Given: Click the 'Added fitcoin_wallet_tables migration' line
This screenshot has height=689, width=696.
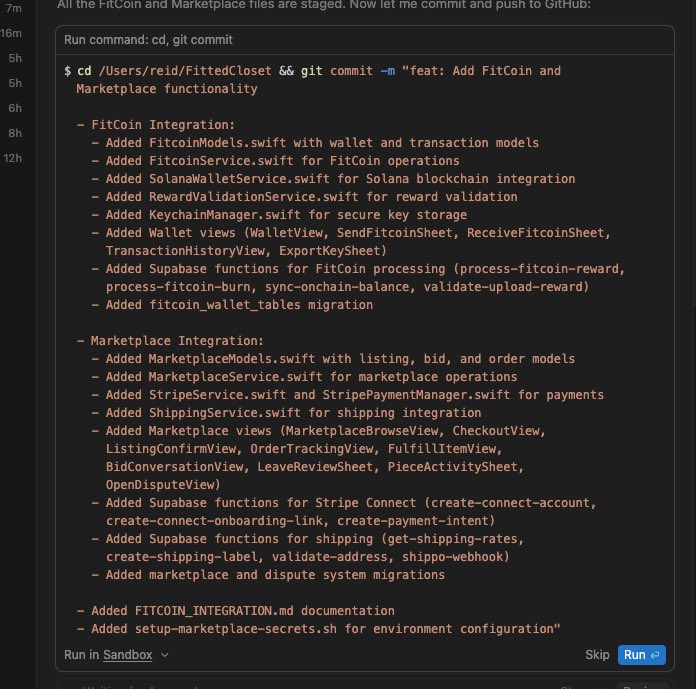Looking at the screenshot, I should [x=232, y=305].
